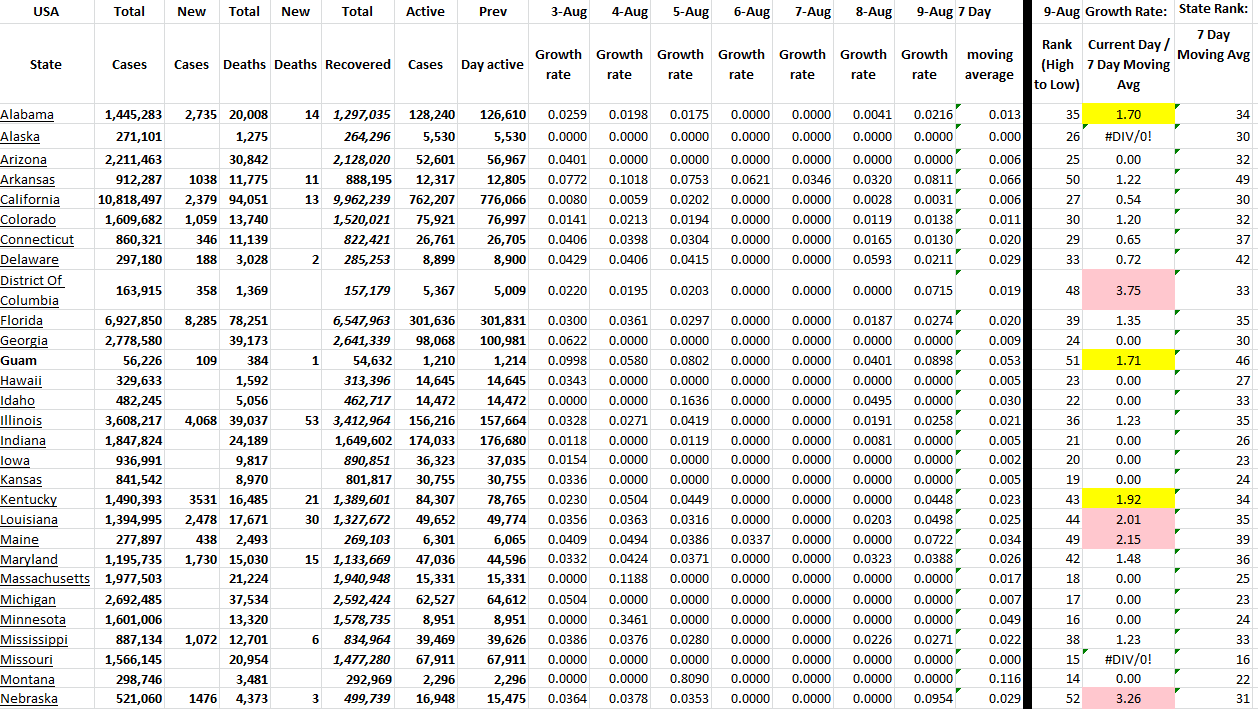
Task: Select the pink 3.75 growth rate cell
Action: click(x=1128, y=290)
